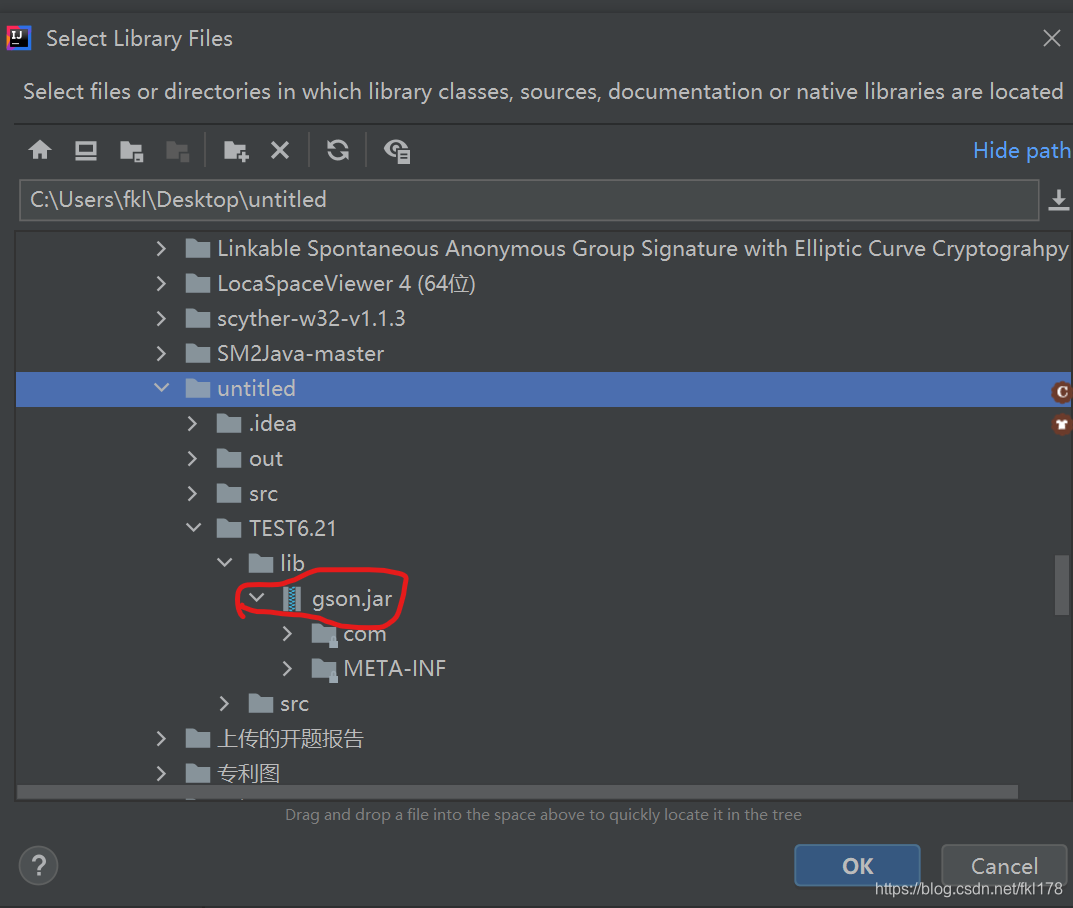Expand the 专利图 folder
This screenshot has width=1073, height=908.
[x=161, y=774]
